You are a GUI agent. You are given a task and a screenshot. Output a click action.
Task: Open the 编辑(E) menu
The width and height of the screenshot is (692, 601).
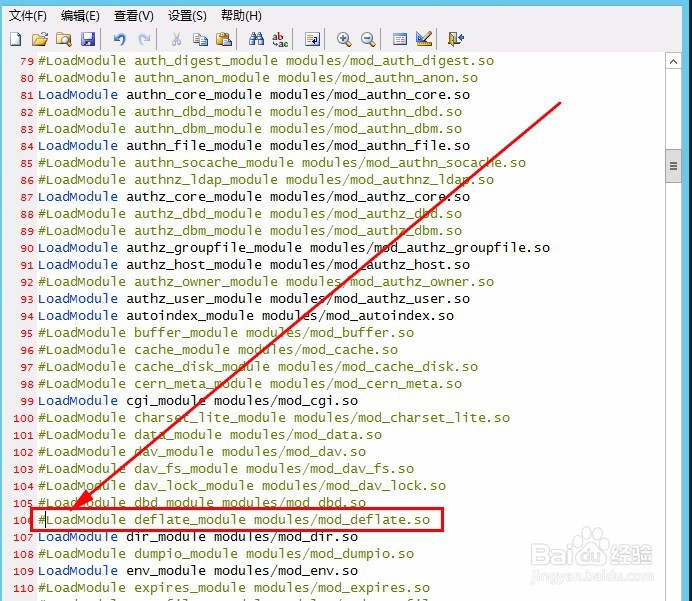[x=80, y=16]
